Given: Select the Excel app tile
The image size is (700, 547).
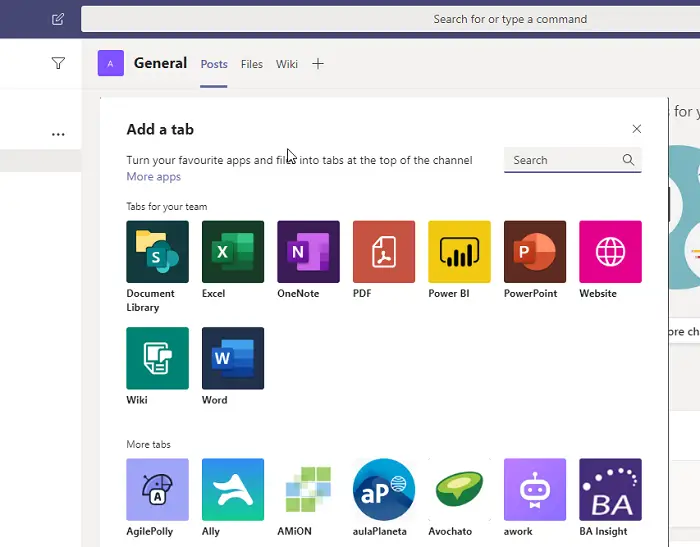Looking at the screenshot, I should 233,251.
